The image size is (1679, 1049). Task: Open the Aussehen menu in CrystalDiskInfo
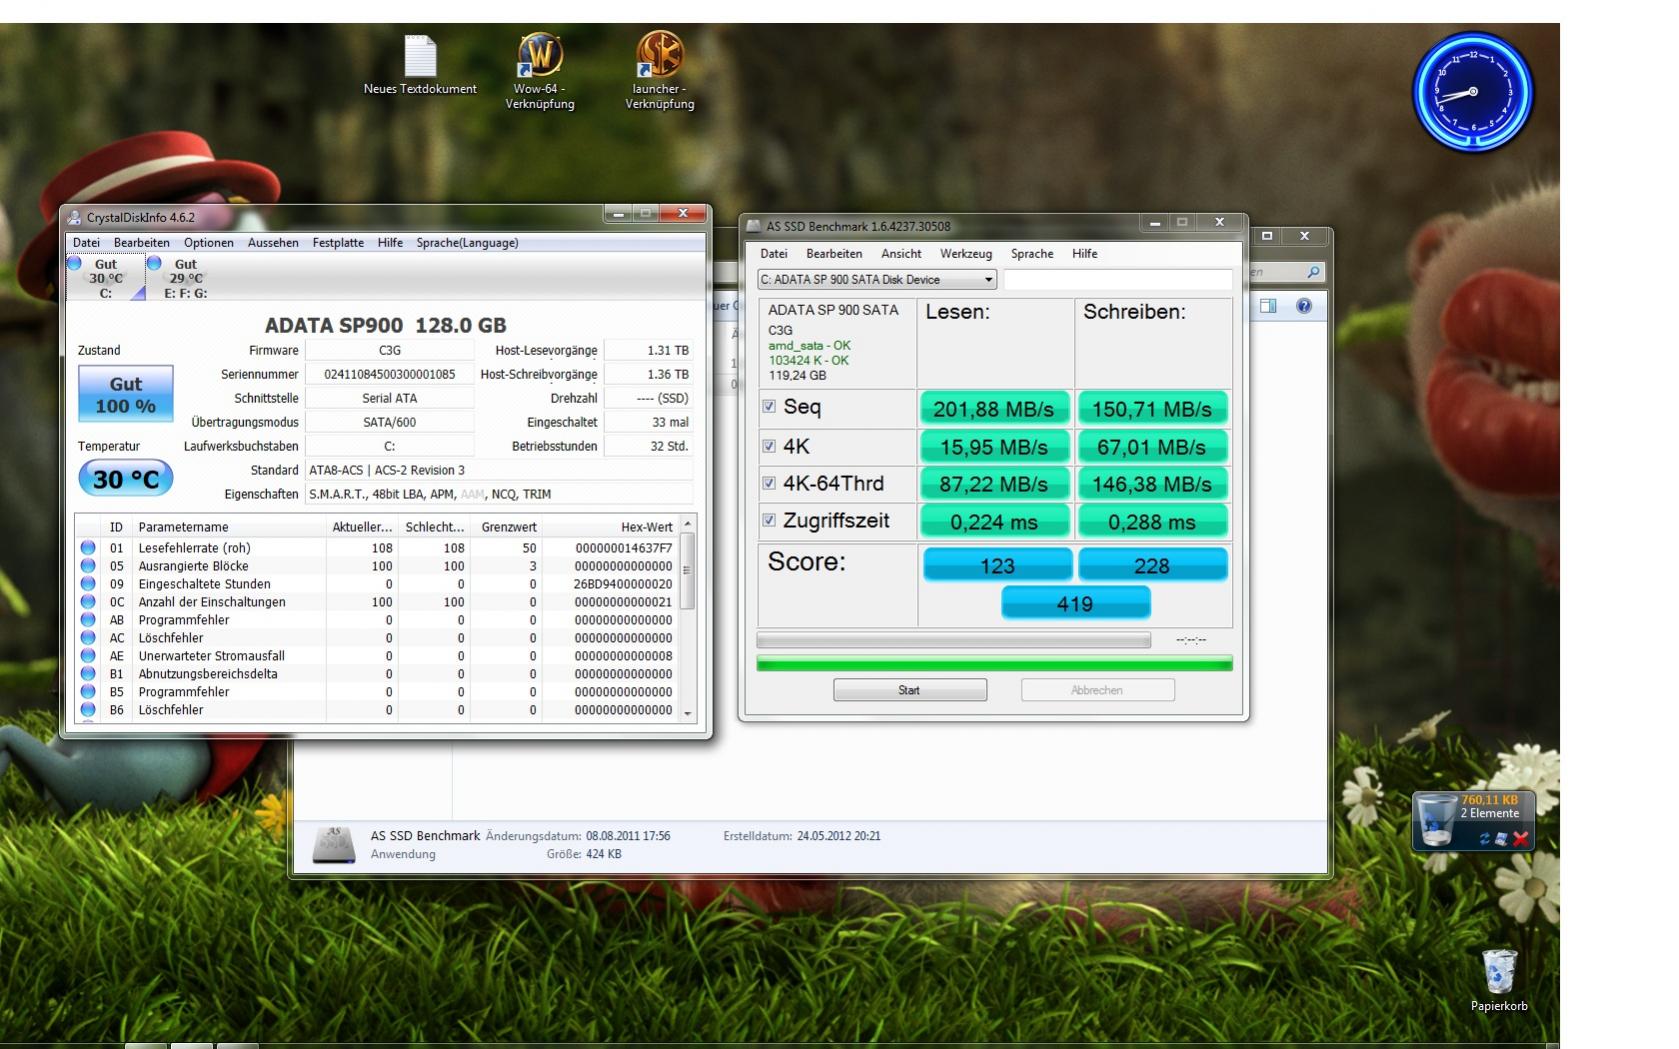(273, 243)
